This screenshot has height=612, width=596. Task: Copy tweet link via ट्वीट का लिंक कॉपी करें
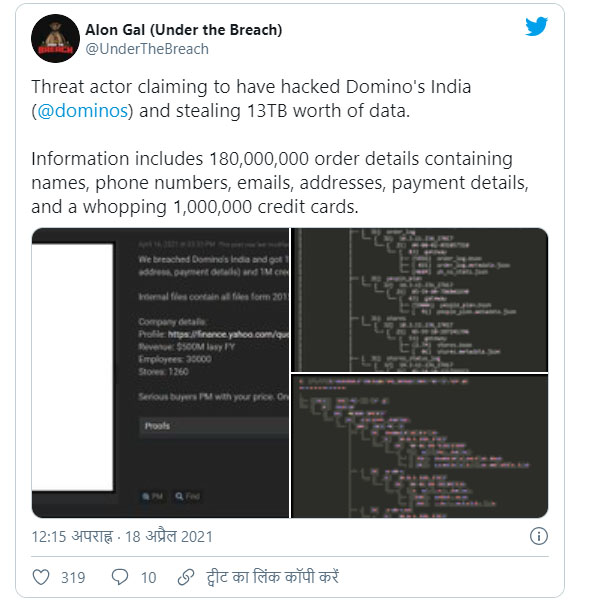[x=272, y=577]
